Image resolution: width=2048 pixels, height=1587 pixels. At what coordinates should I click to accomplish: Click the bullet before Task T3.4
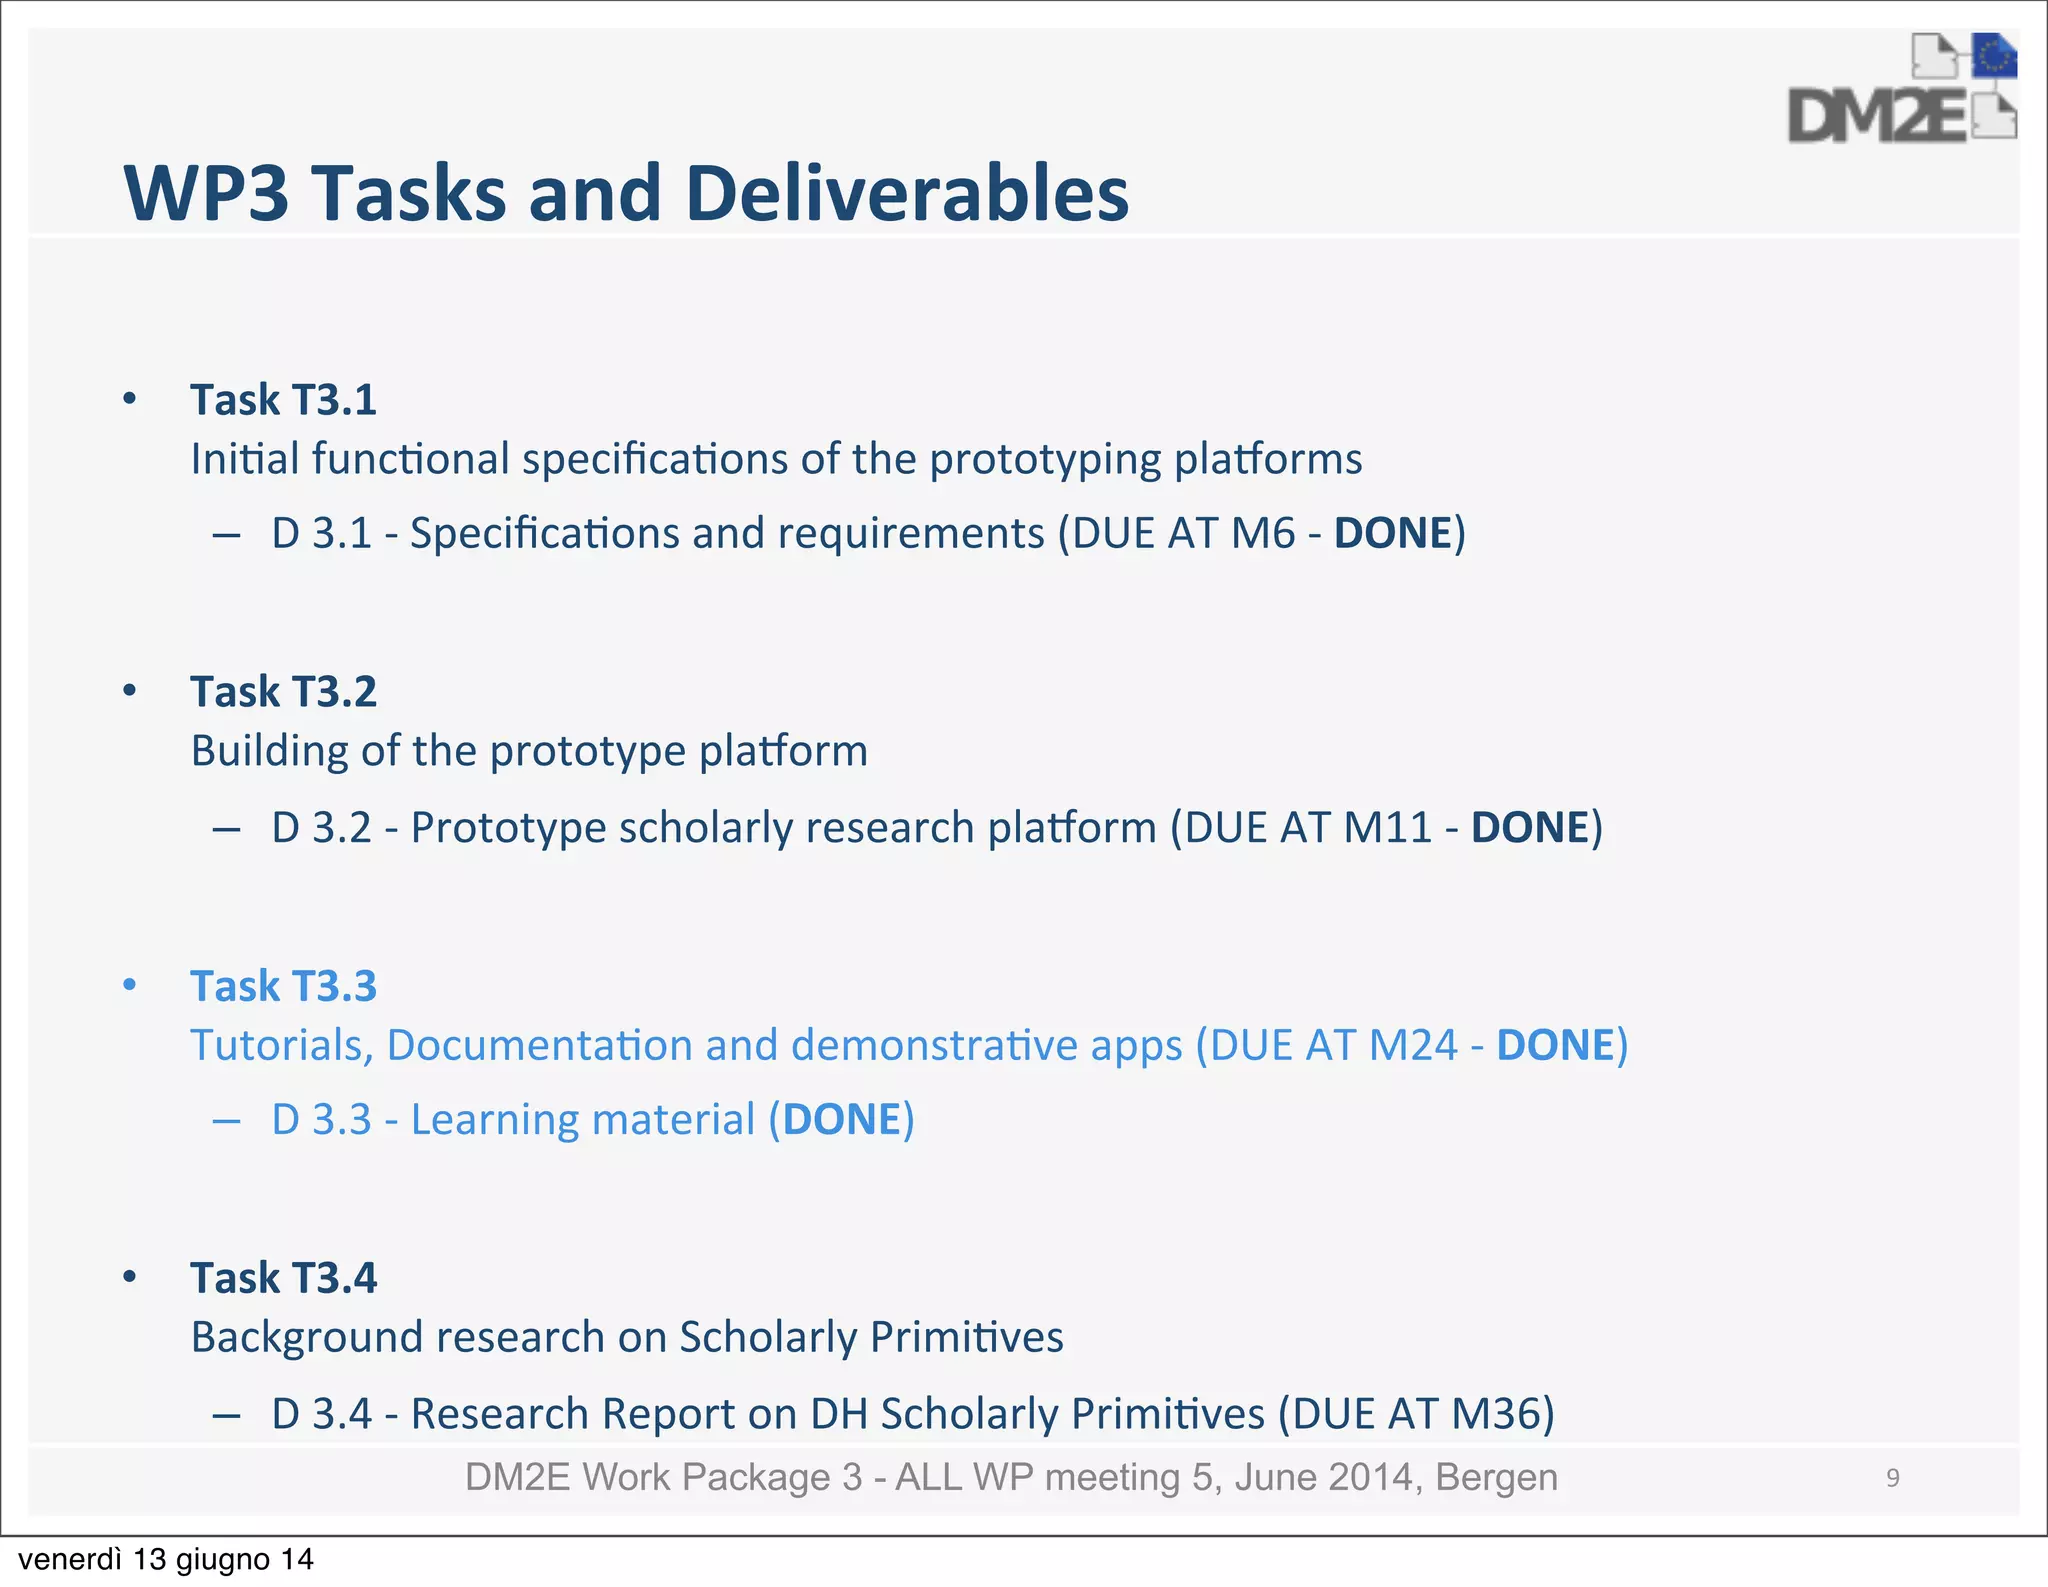[130, 1277]
